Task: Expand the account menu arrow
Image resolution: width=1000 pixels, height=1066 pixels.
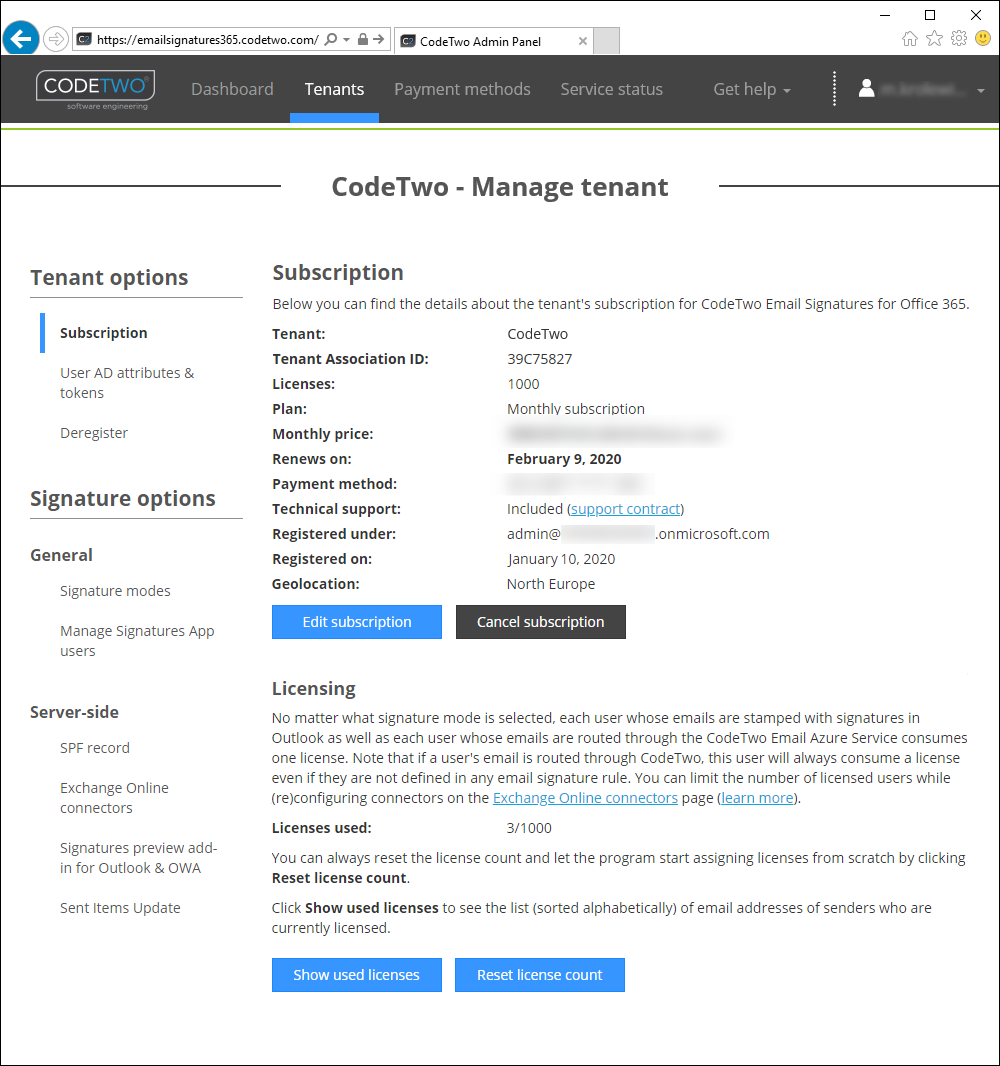Action: tap(981, 88)
